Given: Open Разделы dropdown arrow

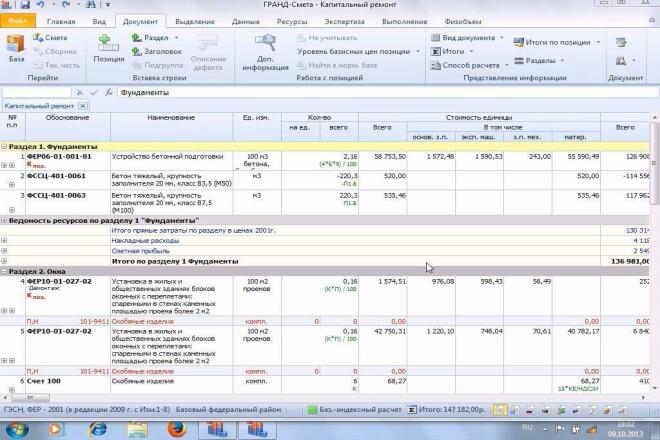Looking at the screenshot, I should (562, 61).
